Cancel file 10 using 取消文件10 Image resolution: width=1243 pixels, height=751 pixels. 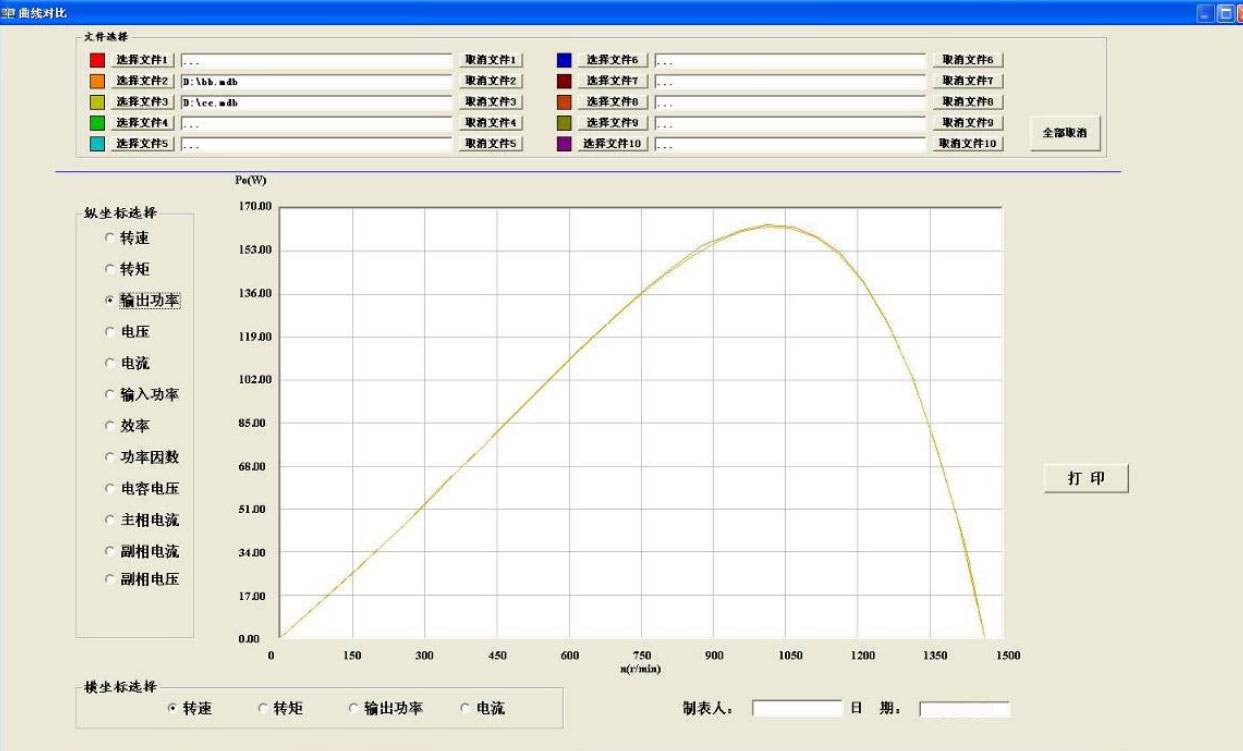coord(966,143)
